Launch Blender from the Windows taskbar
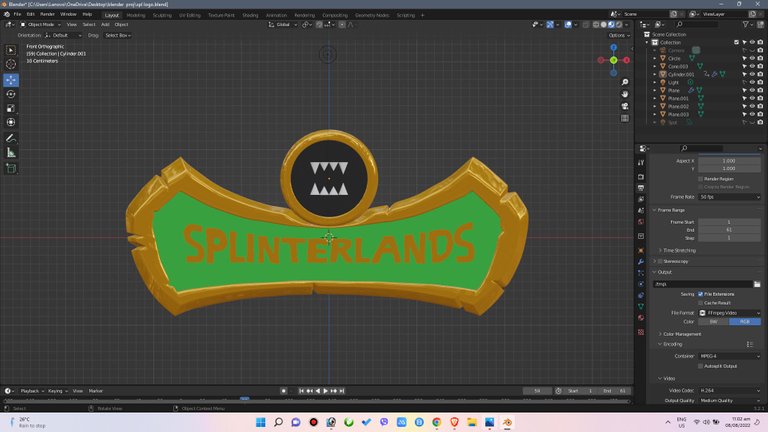Screen dimensions: 768x432 pyautogui.click(x=507, y=422)
